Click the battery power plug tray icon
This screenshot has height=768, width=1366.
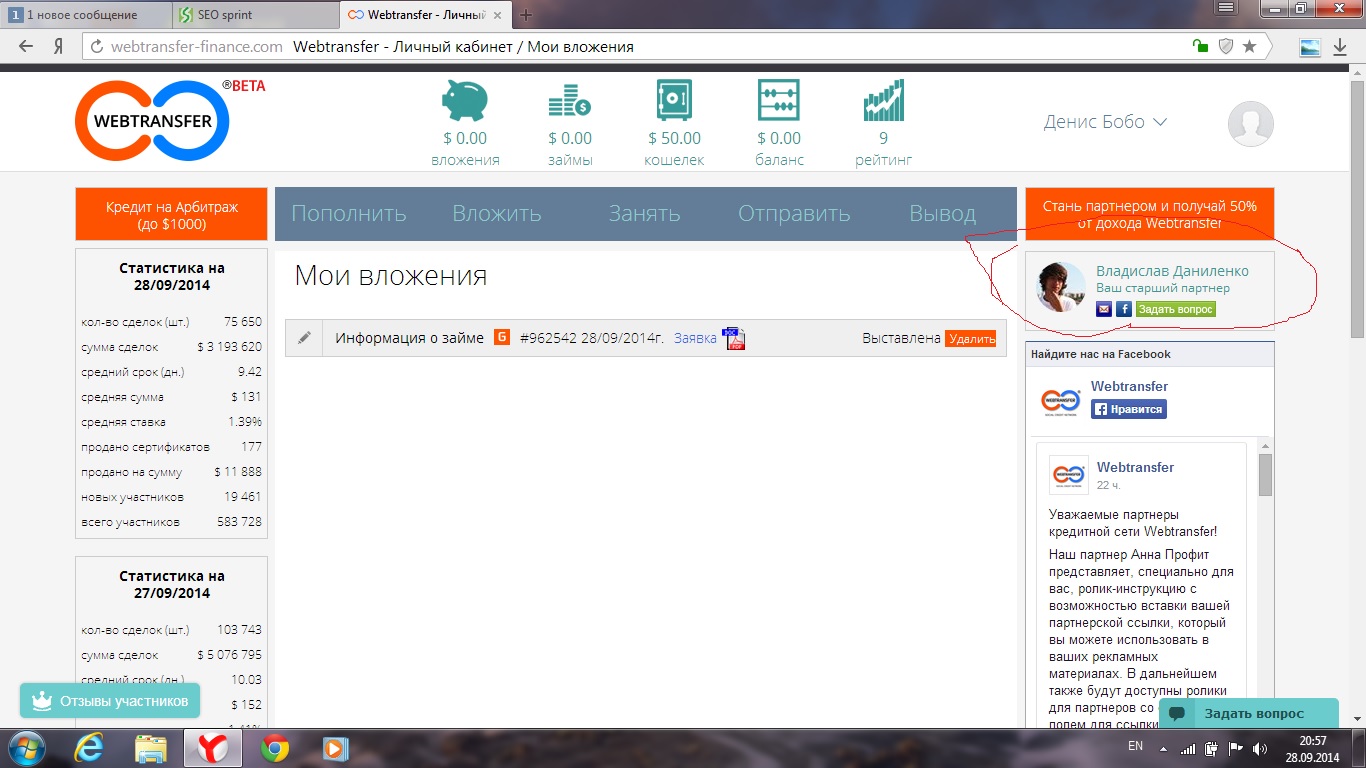1212,748
